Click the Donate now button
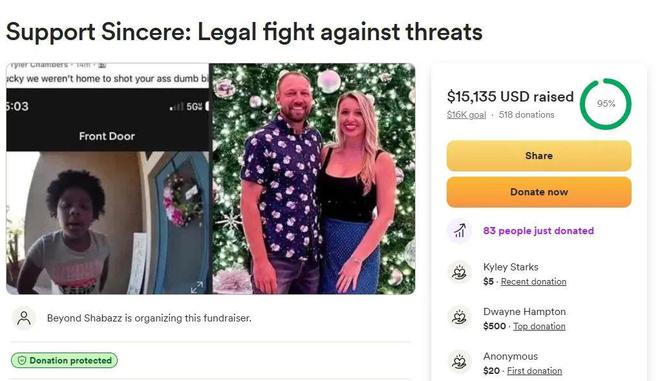 pos(539,192)
